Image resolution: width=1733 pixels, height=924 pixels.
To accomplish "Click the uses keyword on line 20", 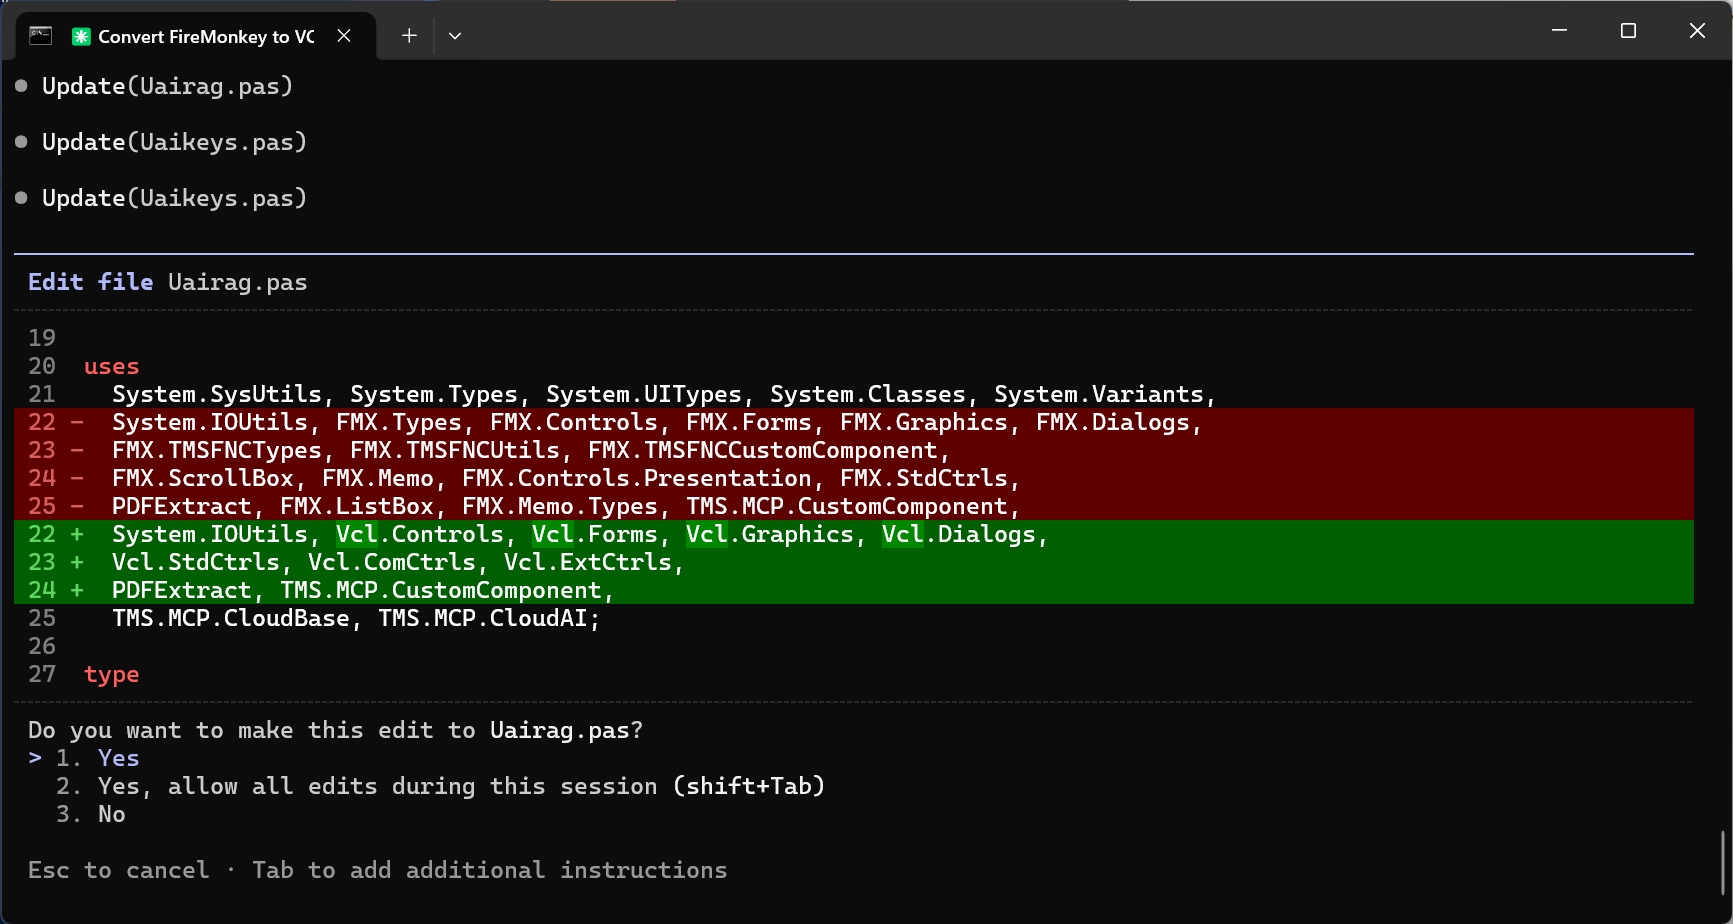I will (110, 366).
